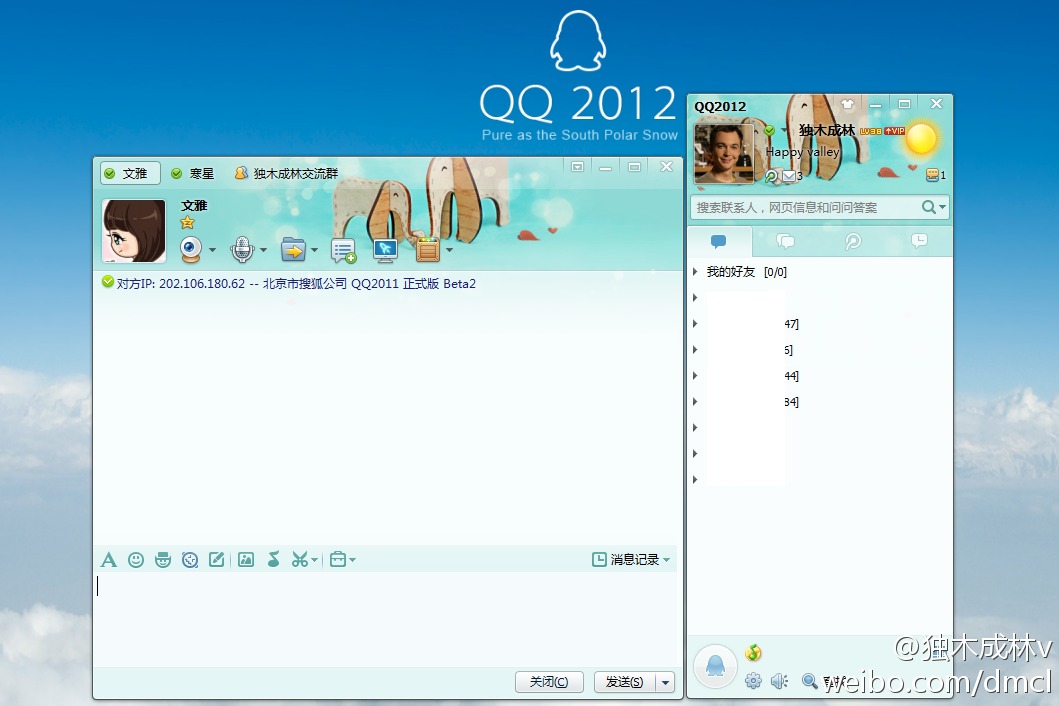
Task: Open remote desktop assistance monitor icon
Action: [x=386, y=251]
